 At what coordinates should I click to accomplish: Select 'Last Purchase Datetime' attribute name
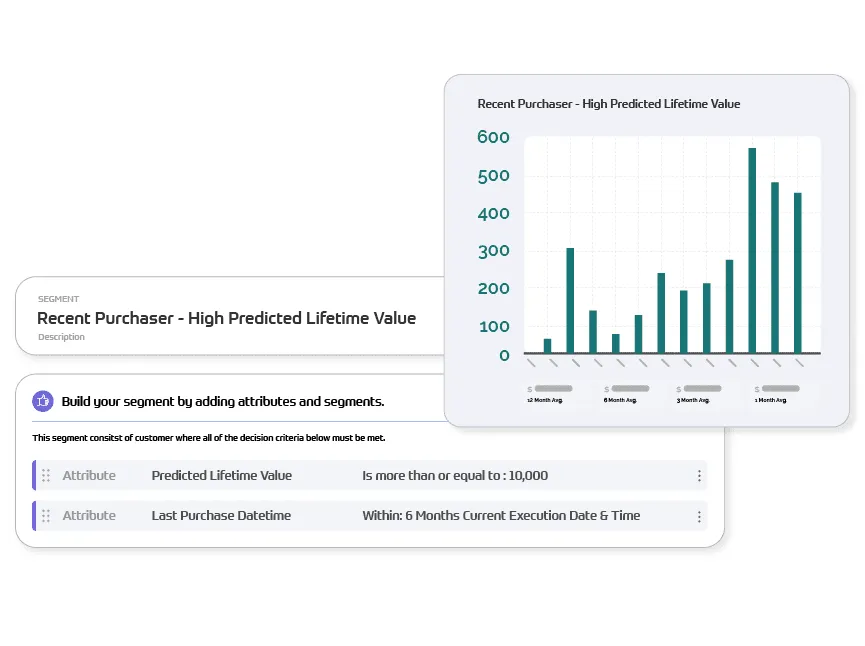click(x=221, y=515)
